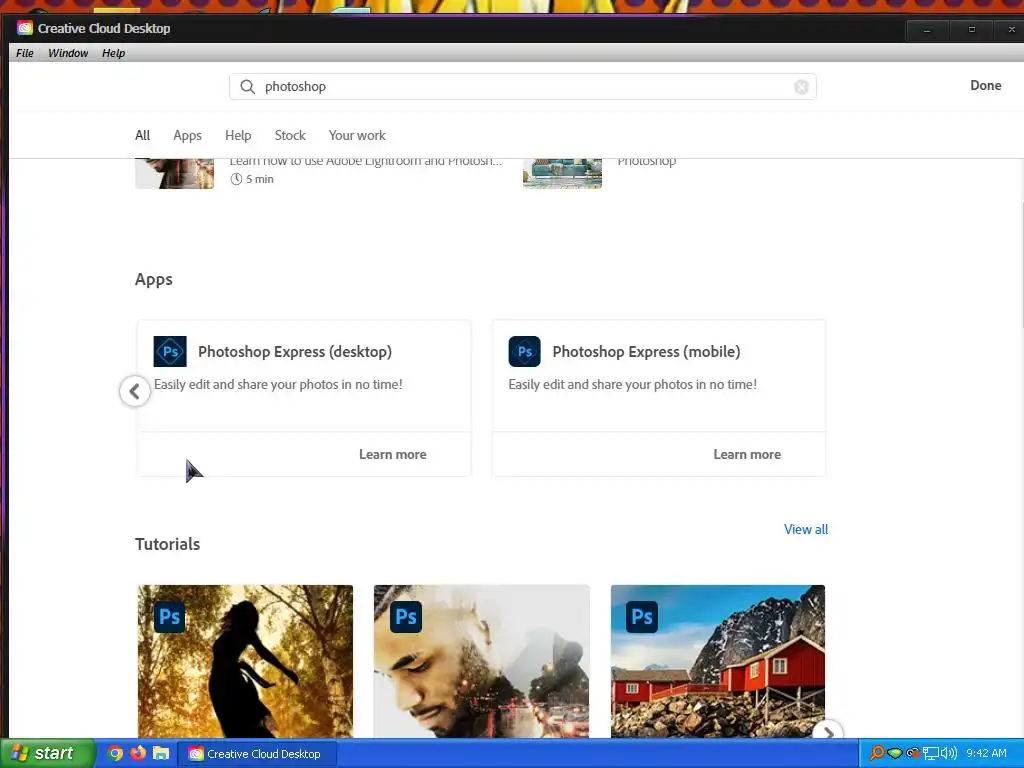
Task: Open the file explorer folder icon in taskbar
Action: pyautogui.click(x=161, y=753)
